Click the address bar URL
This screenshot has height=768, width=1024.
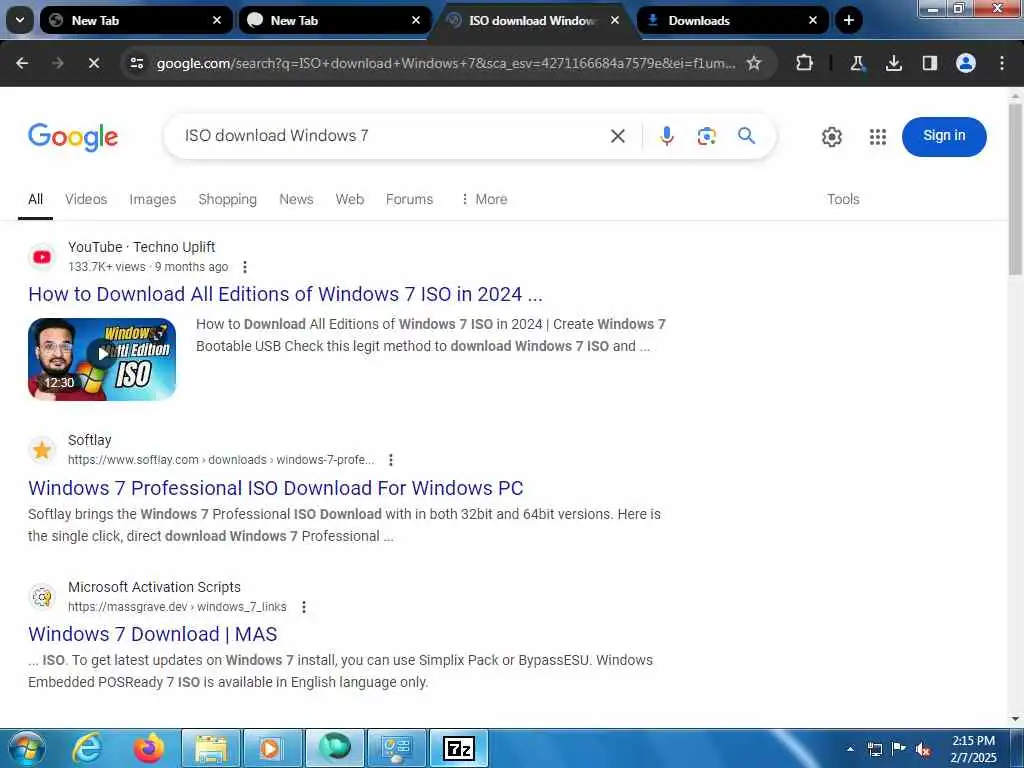(x=445, y=63)
